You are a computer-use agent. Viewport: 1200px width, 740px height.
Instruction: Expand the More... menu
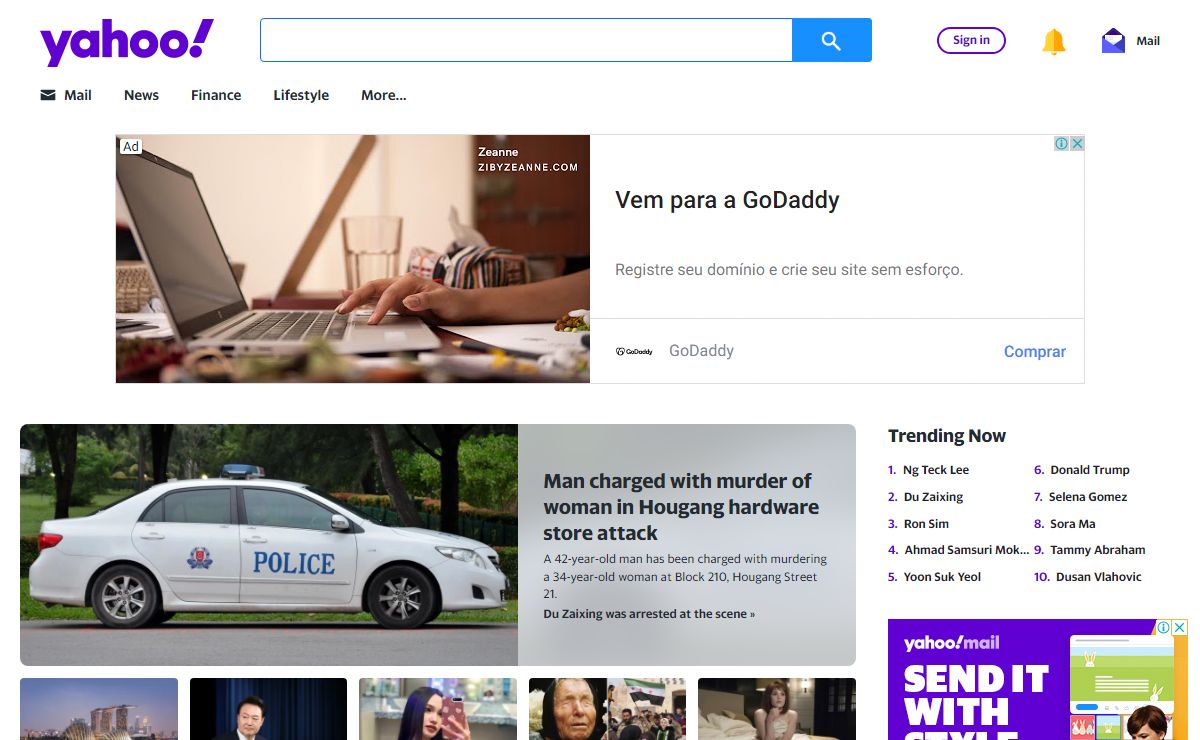[384, 95]
